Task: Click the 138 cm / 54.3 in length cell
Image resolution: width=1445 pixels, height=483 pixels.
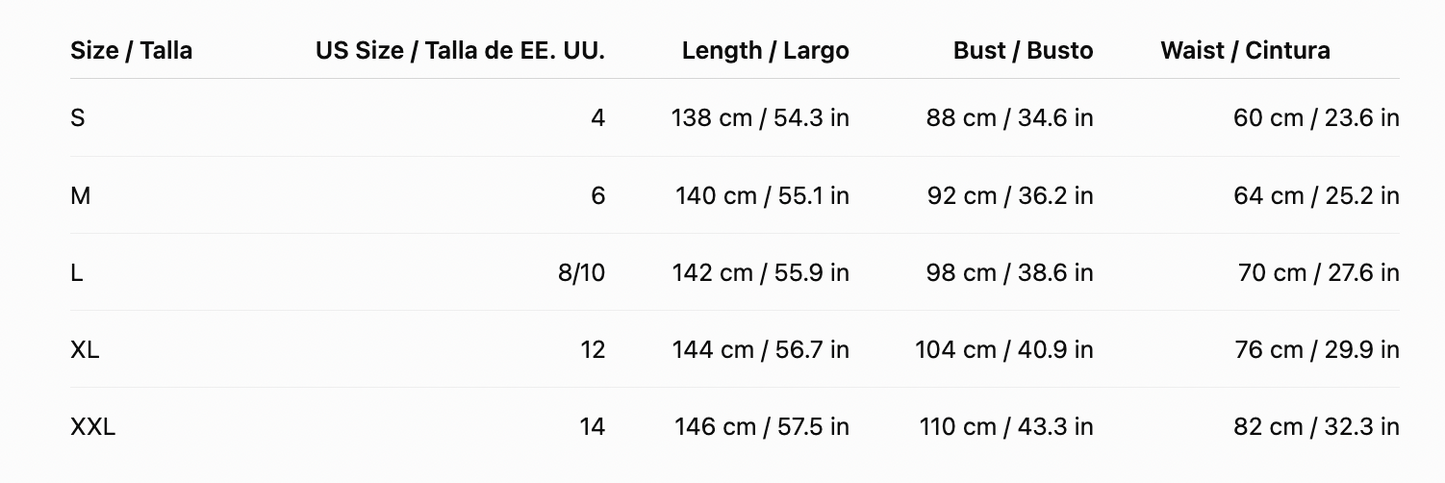Action: 760,118
